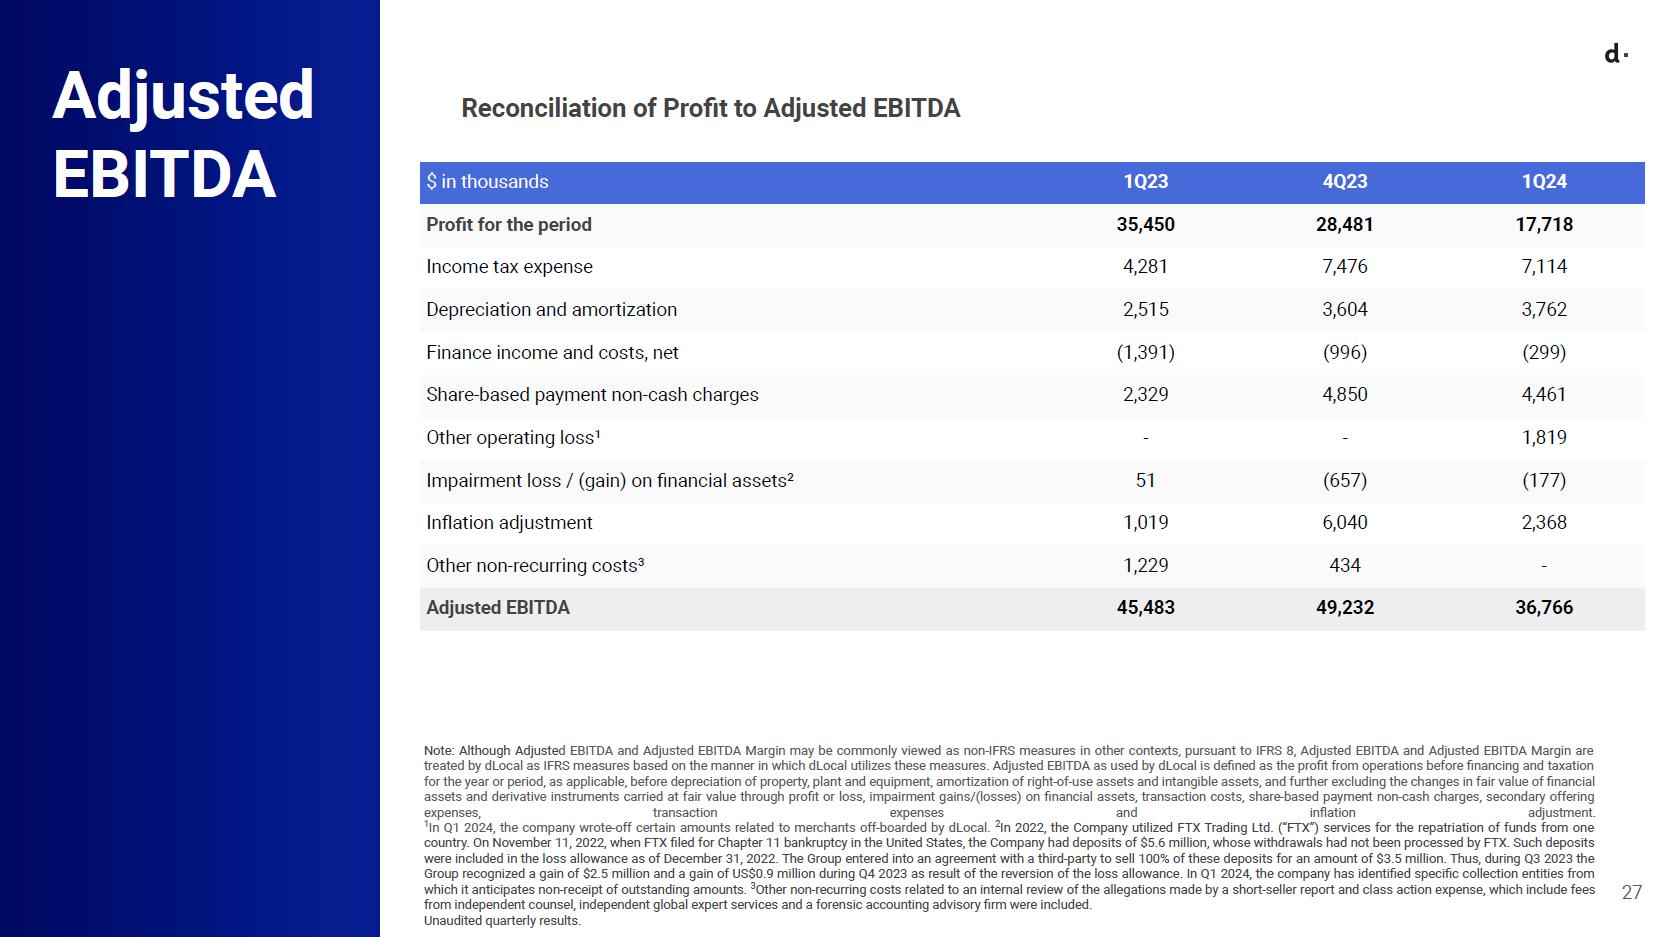Viewport: 1678px width, 937px height.
Task: Select the slide title Adjusted EBITDA
Action: [x=184, y=135]
